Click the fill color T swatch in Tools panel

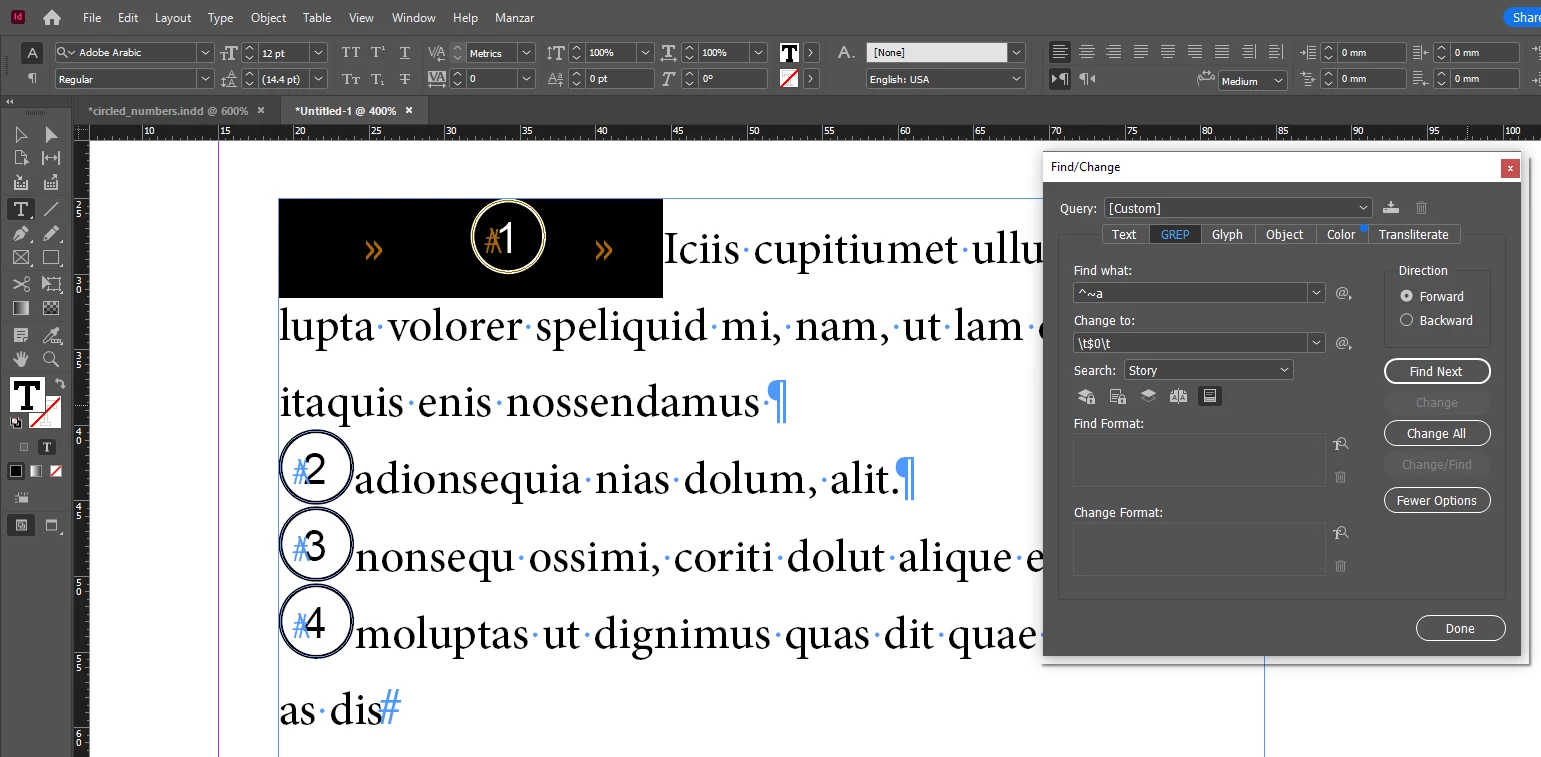point(26,394)
